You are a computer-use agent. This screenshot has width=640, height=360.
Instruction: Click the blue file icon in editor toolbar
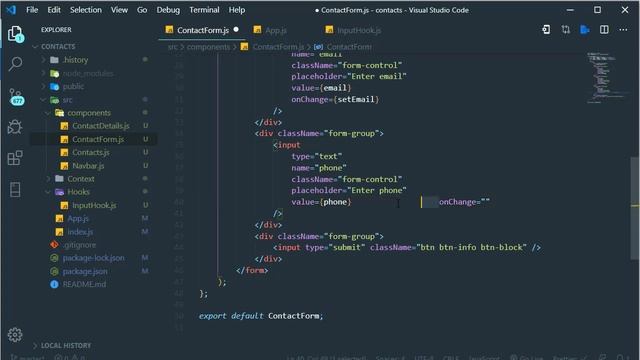pyautogui.click(x=584, y=30)
